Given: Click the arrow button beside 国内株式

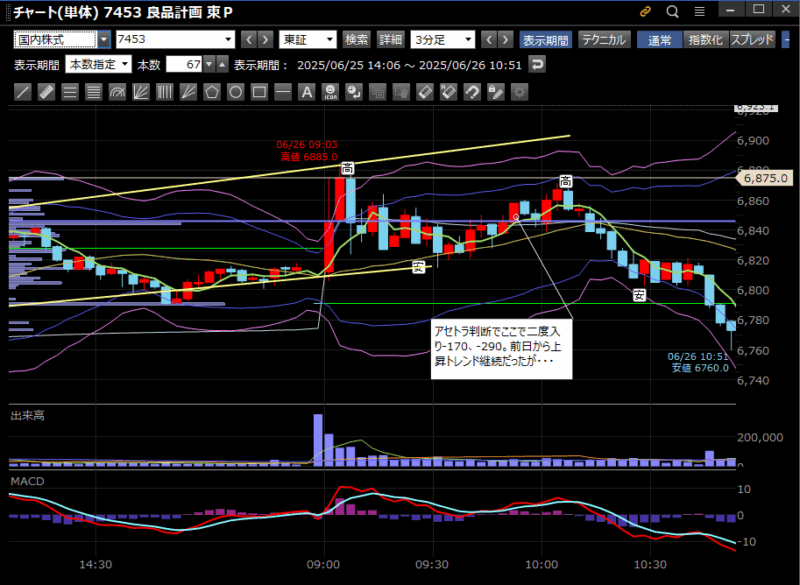Looking at the screenshot, I should (x=104, y=39).
